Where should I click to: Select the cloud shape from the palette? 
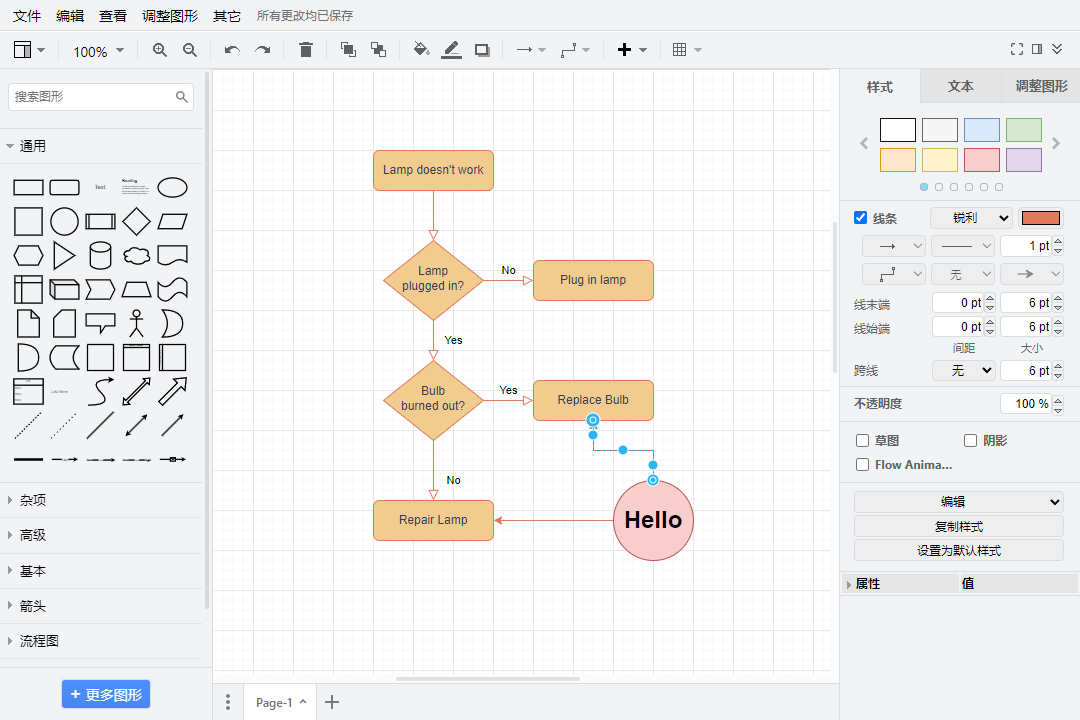click(136, 256)
